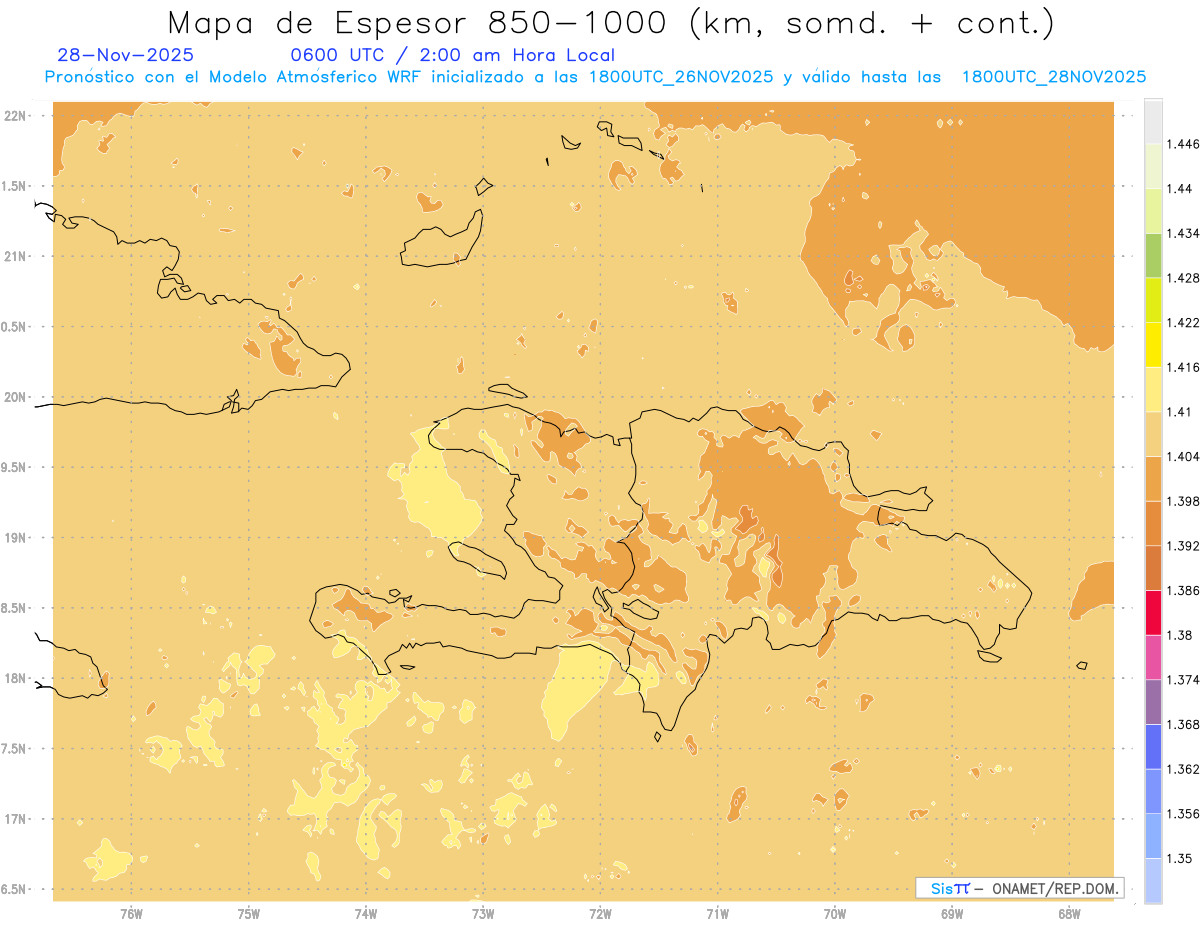Click the colorbar value '1.428'

click(x=1182, y=278)
